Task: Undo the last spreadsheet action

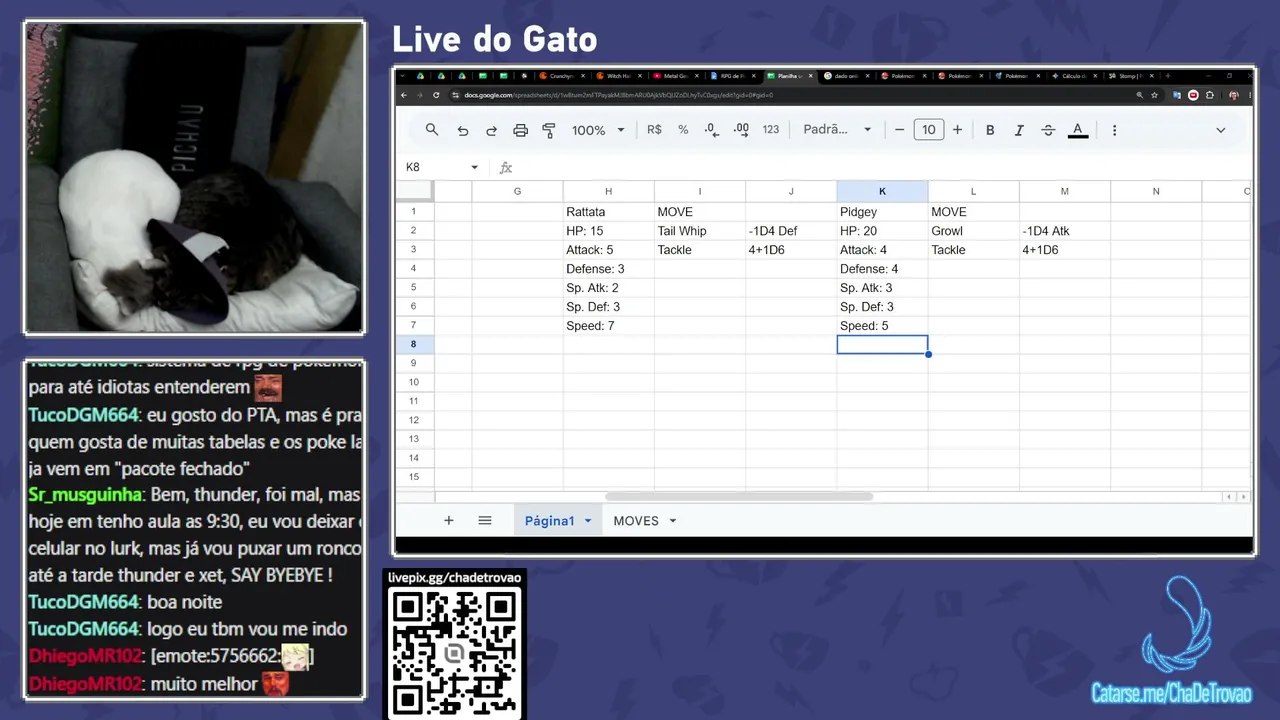Action: (x=462, y=130)
